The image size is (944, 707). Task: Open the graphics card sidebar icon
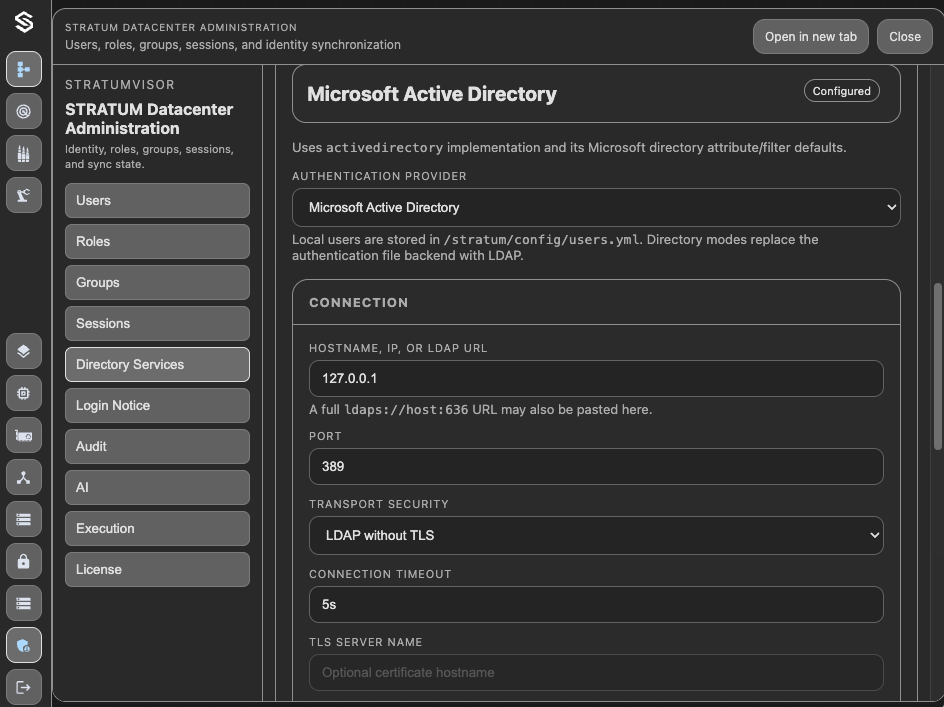pyautogui.click(x=24, y=435)
